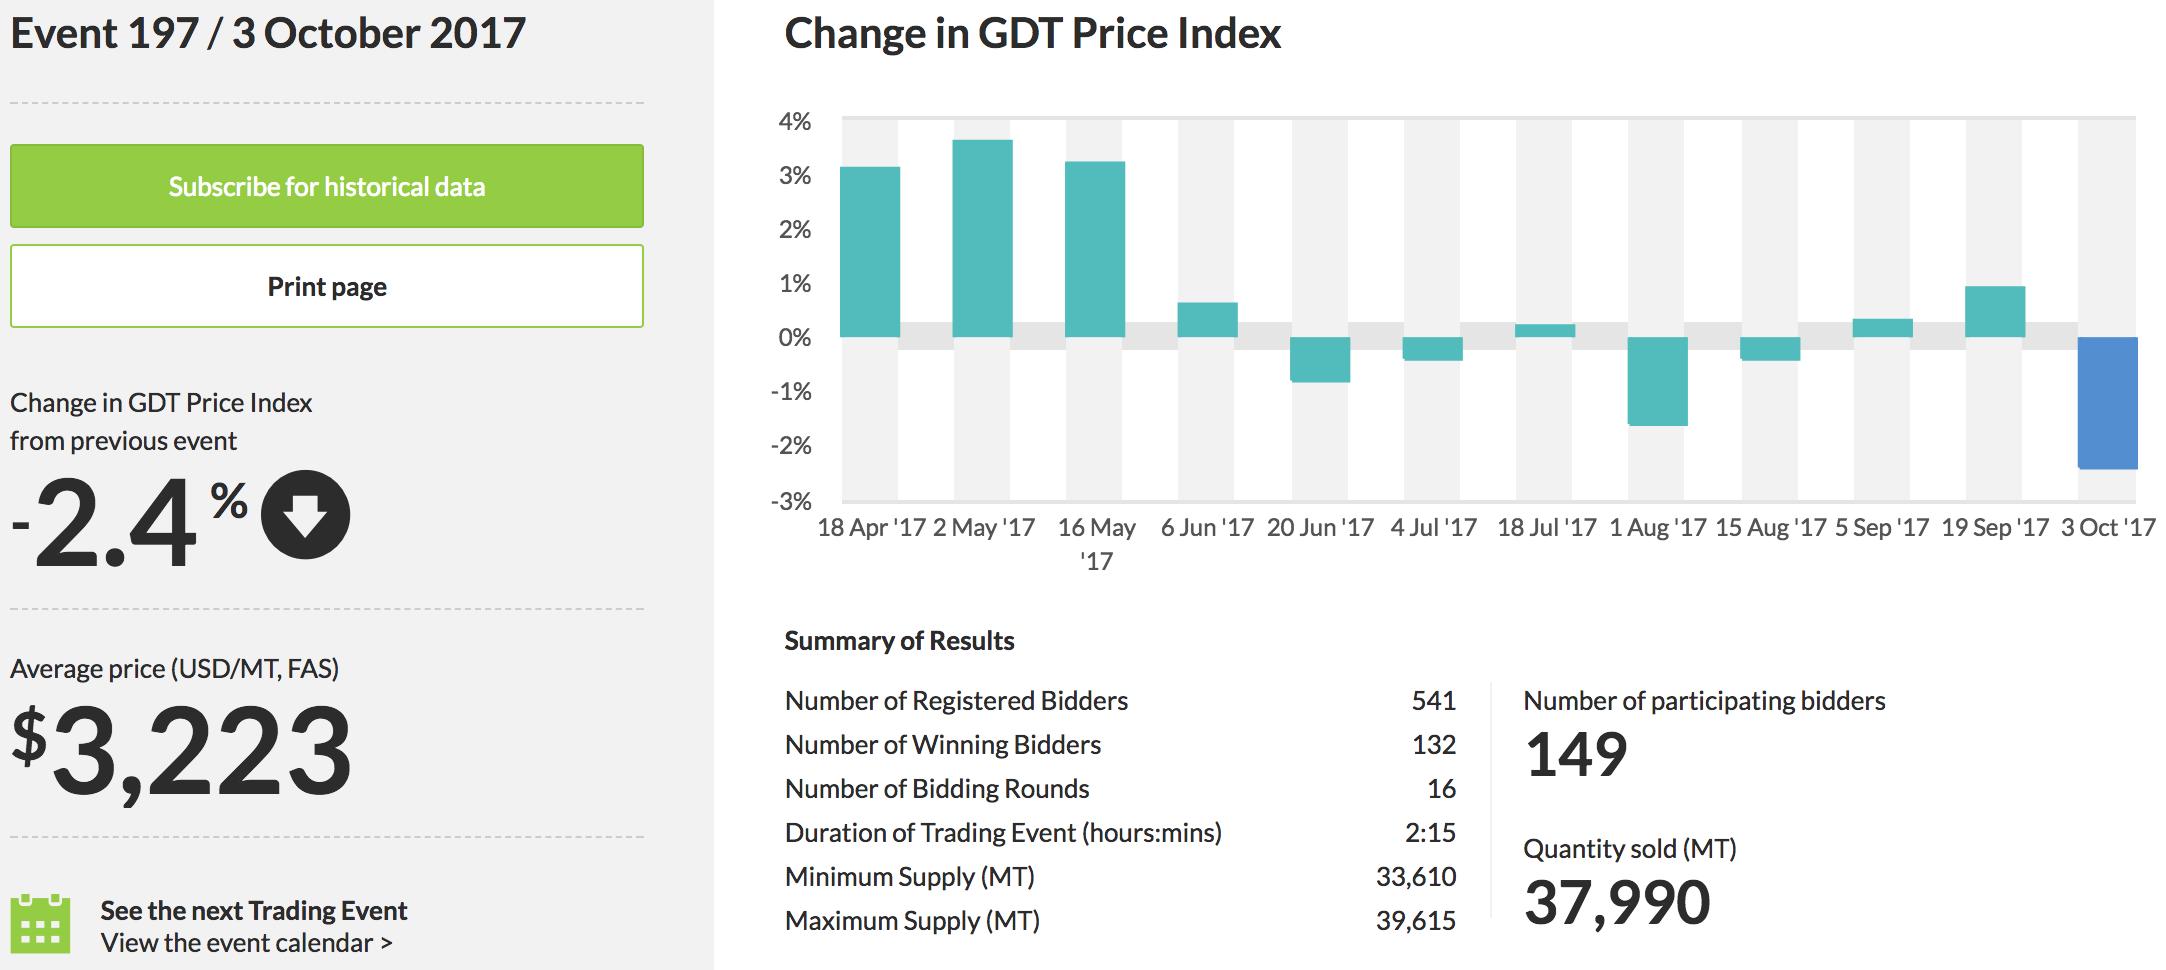Click the black down-arrow circle icon
Image resolution: width=2166 pixels, height=970 pixels.
coord(305,515)
